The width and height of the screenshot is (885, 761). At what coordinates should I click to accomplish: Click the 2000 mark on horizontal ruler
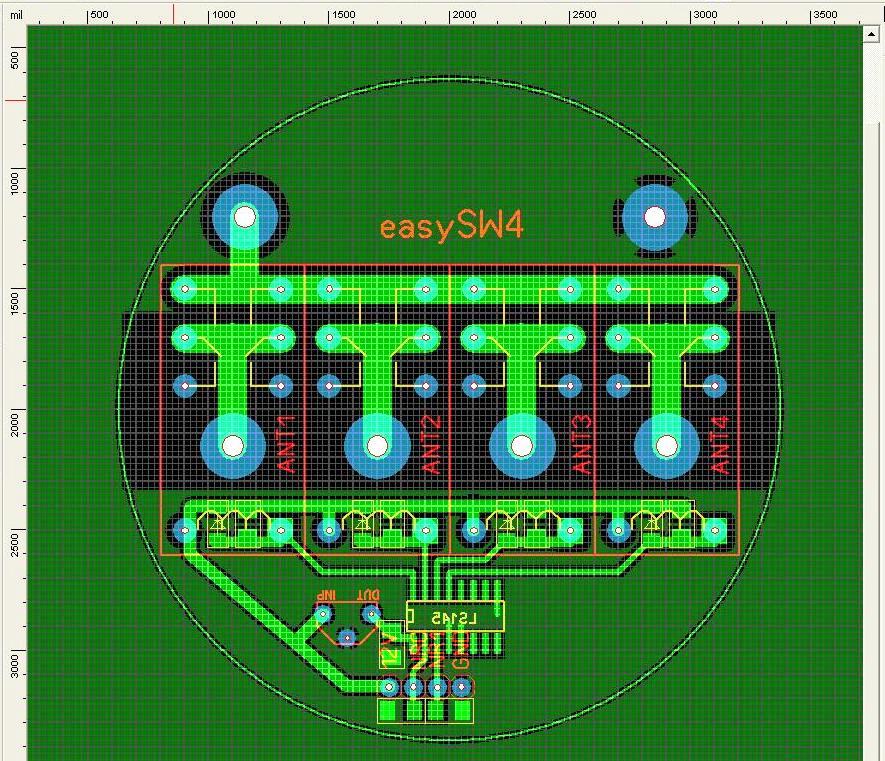tap(463, 15)
